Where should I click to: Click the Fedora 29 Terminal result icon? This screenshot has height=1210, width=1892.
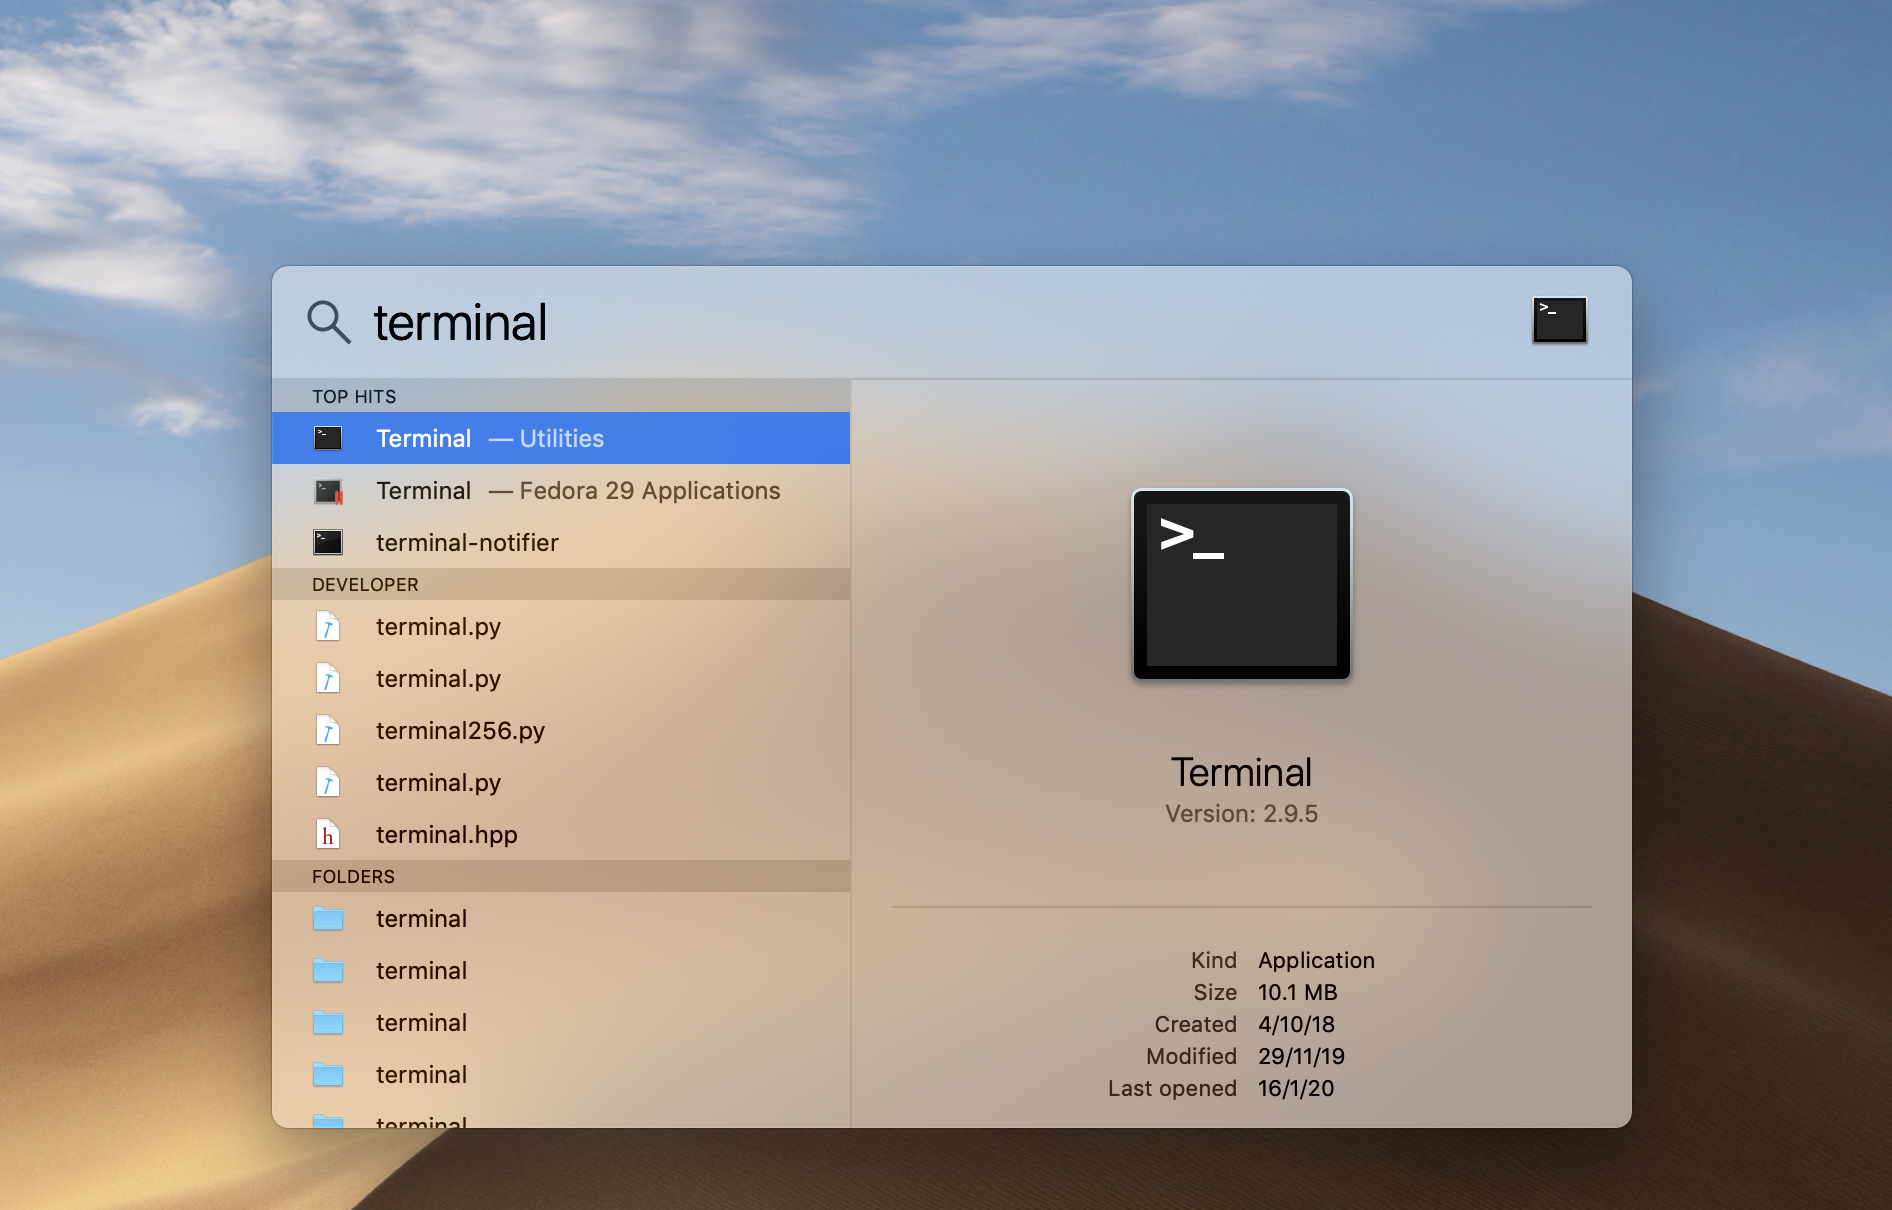(328, 491)
